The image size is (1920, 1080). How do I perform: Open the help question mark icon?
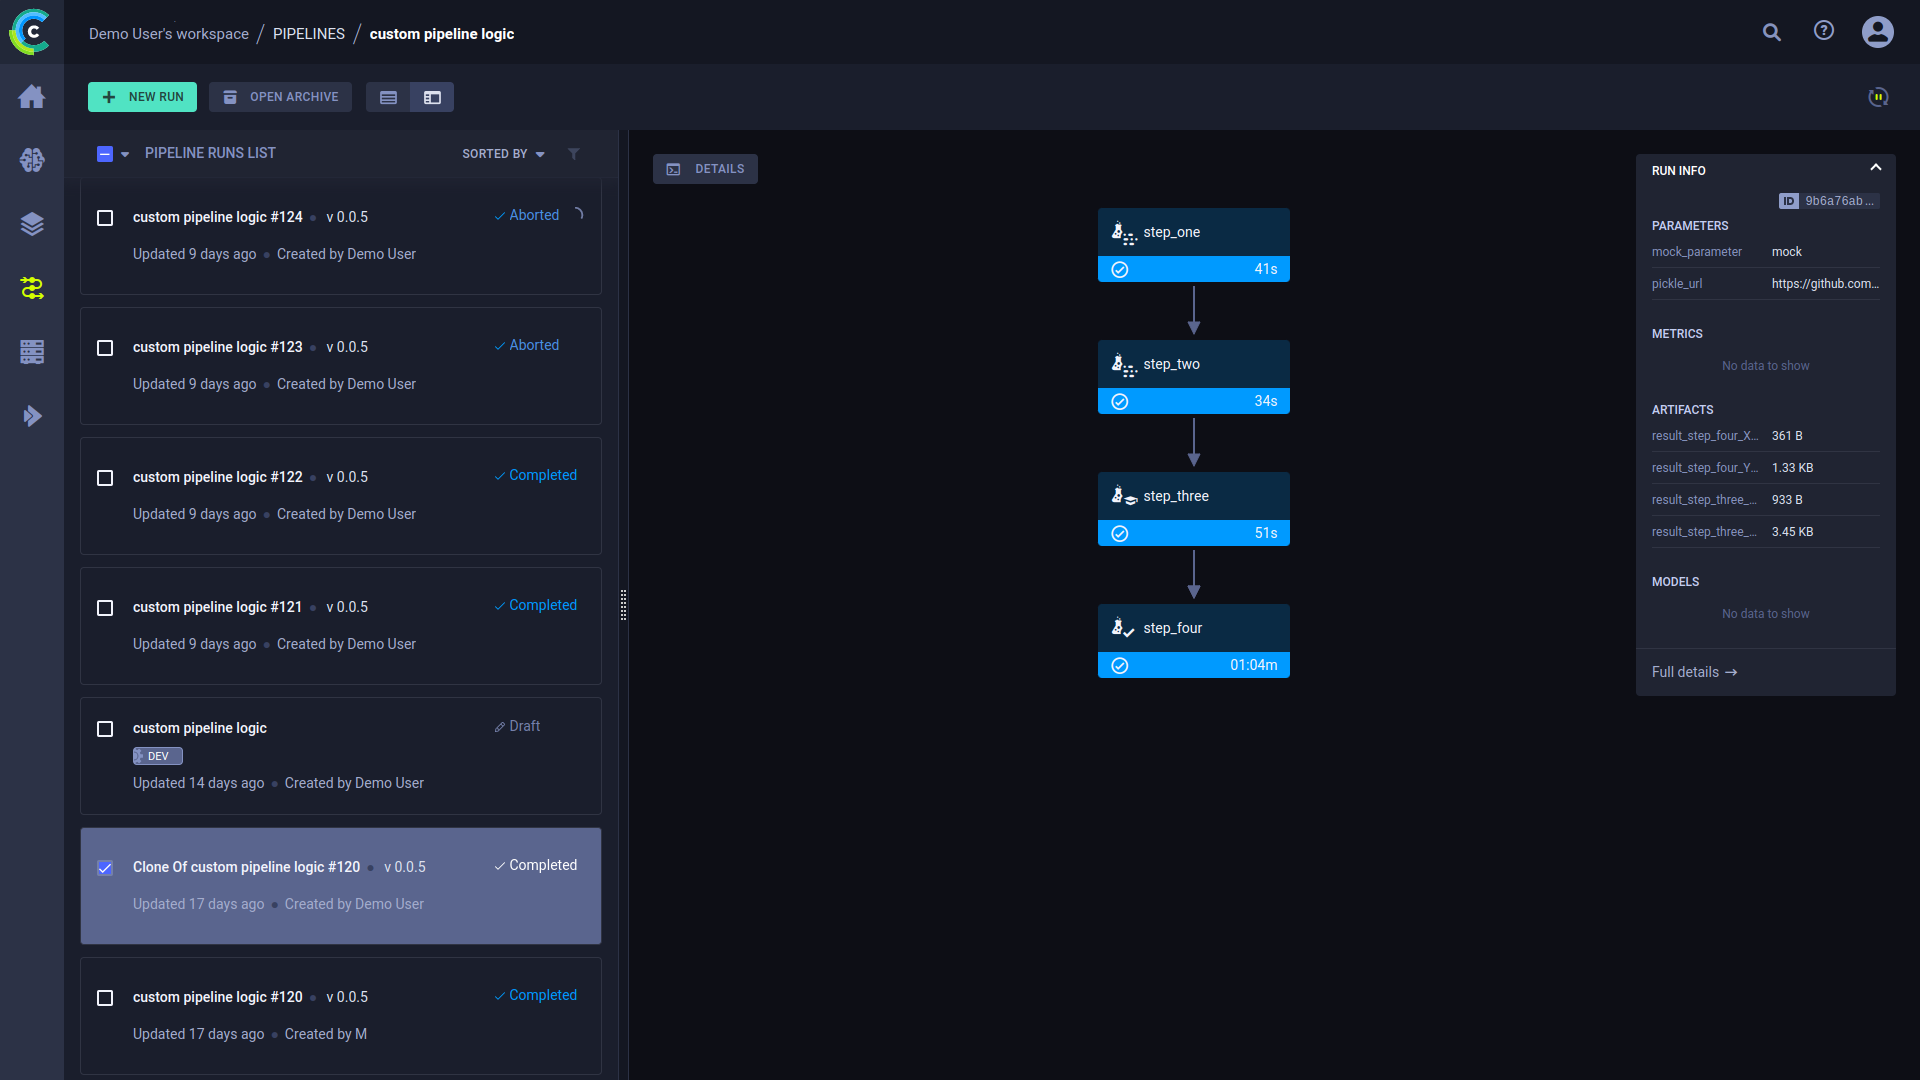coord(1824,31)
